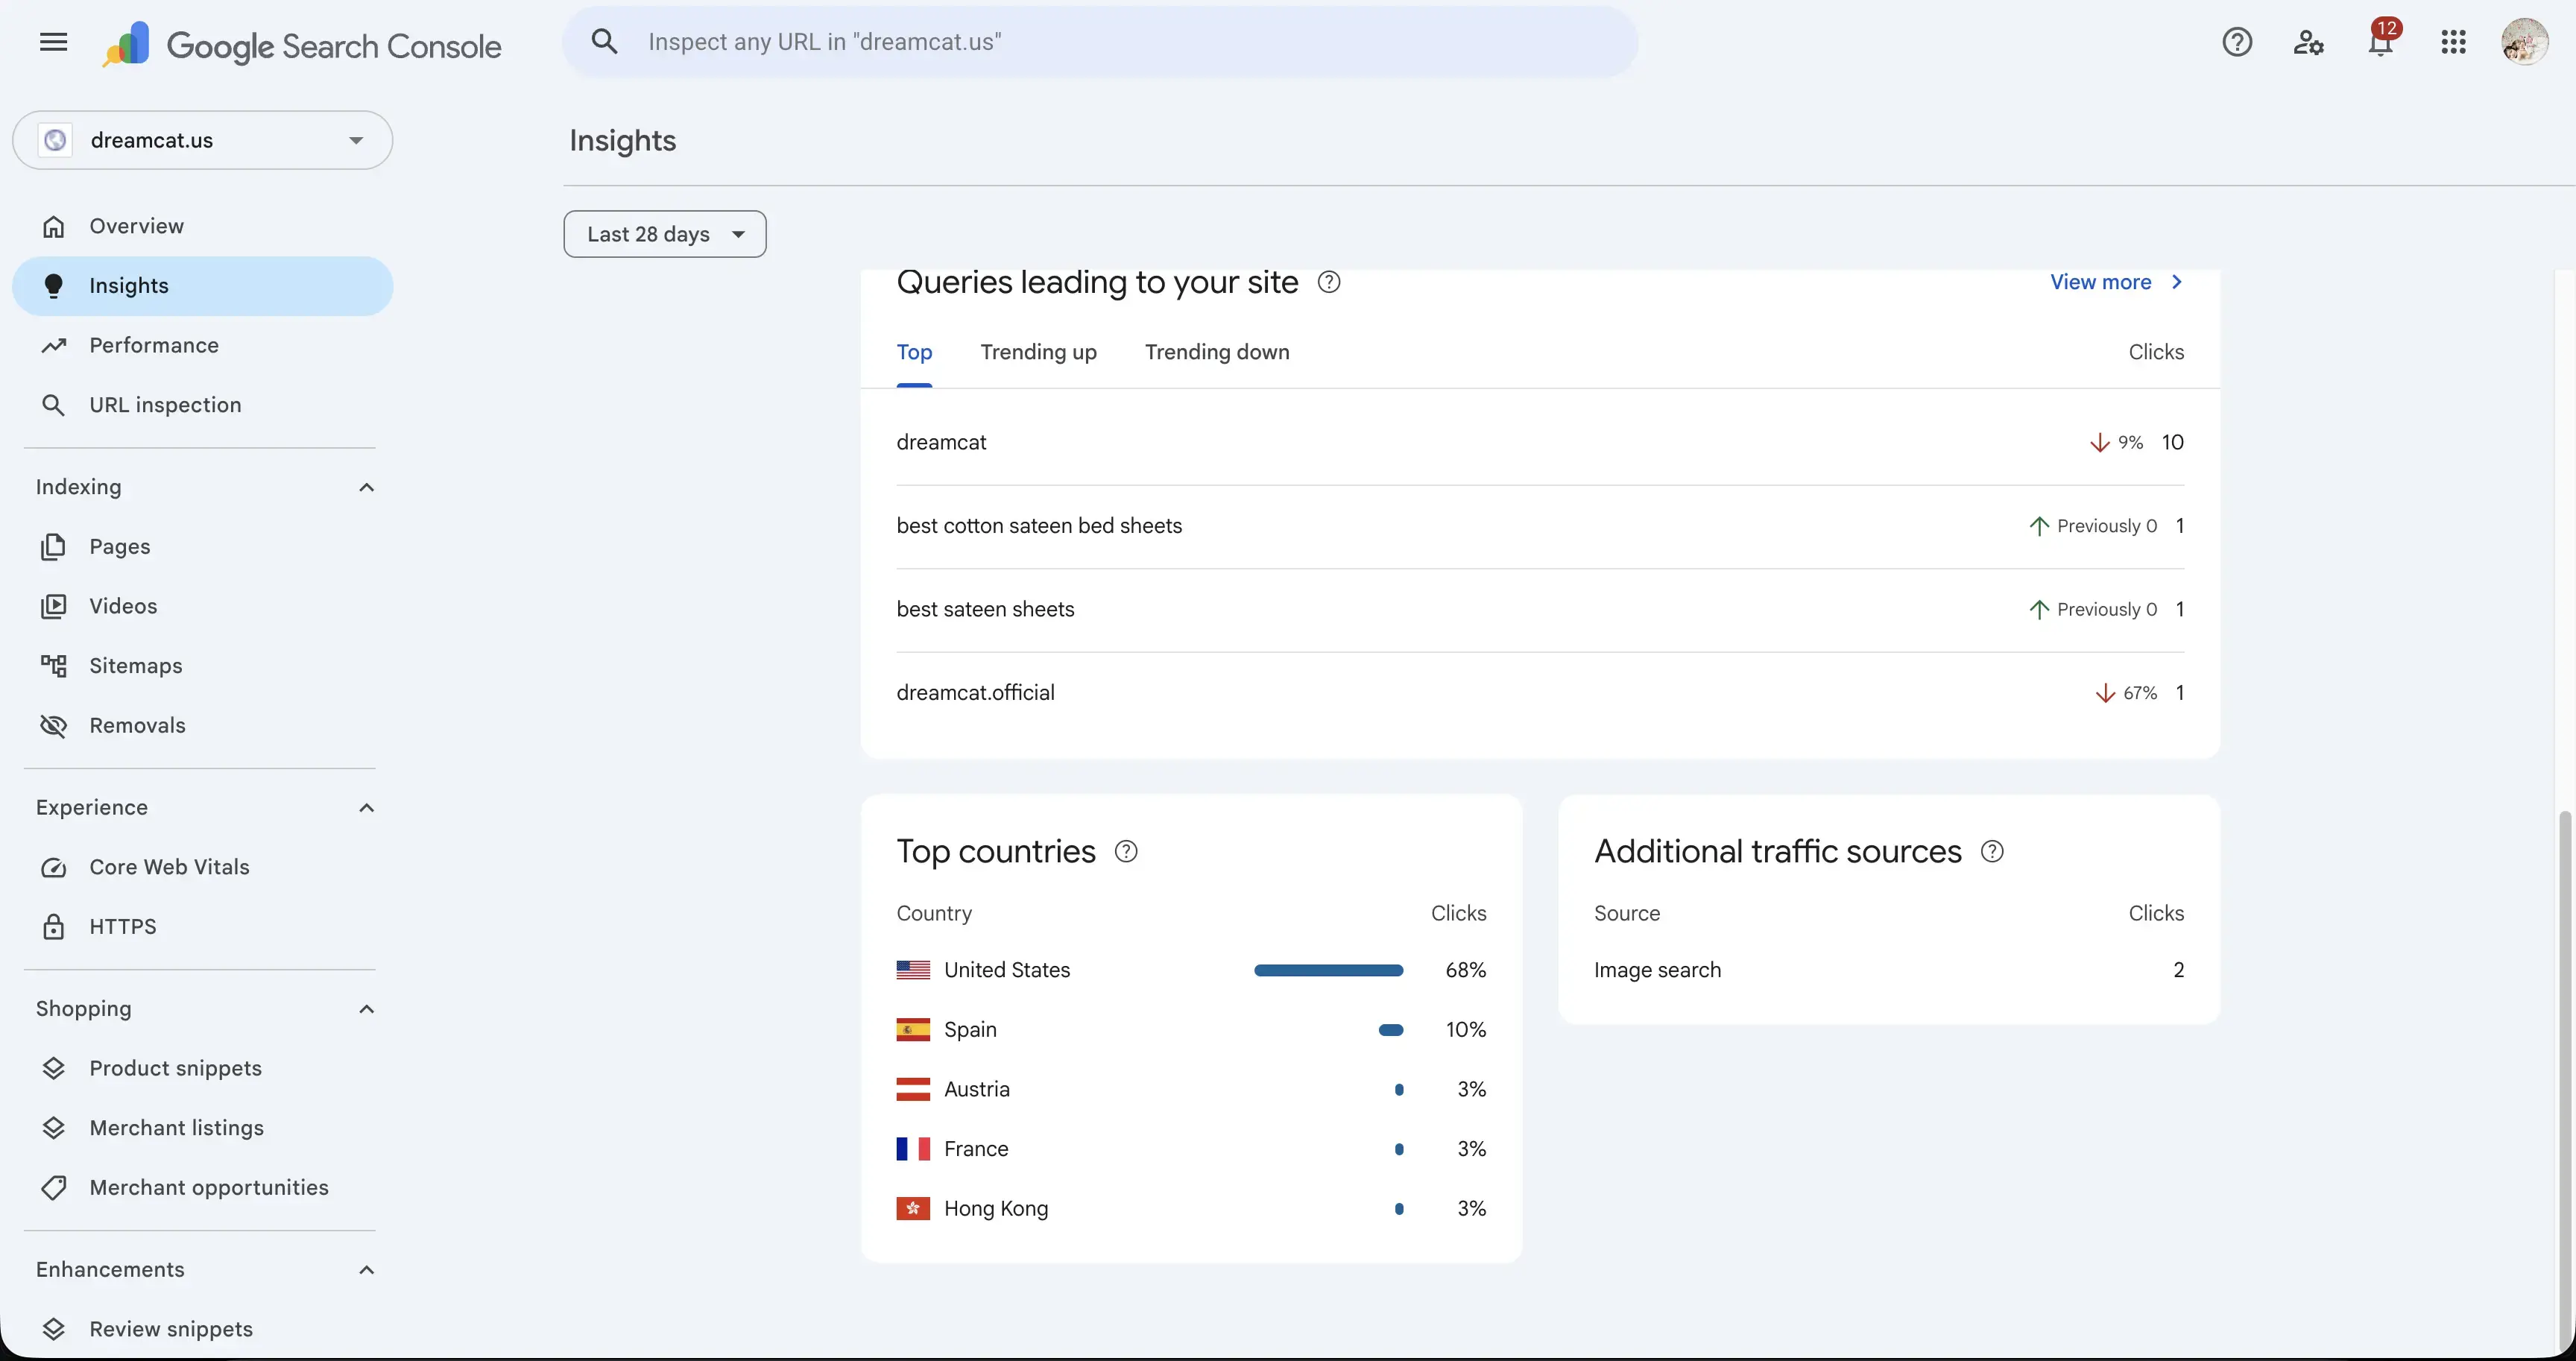2576x1361 pixels.
Task: Open notifications bell with 12 badge
Action: click(x=2381, y=41)
